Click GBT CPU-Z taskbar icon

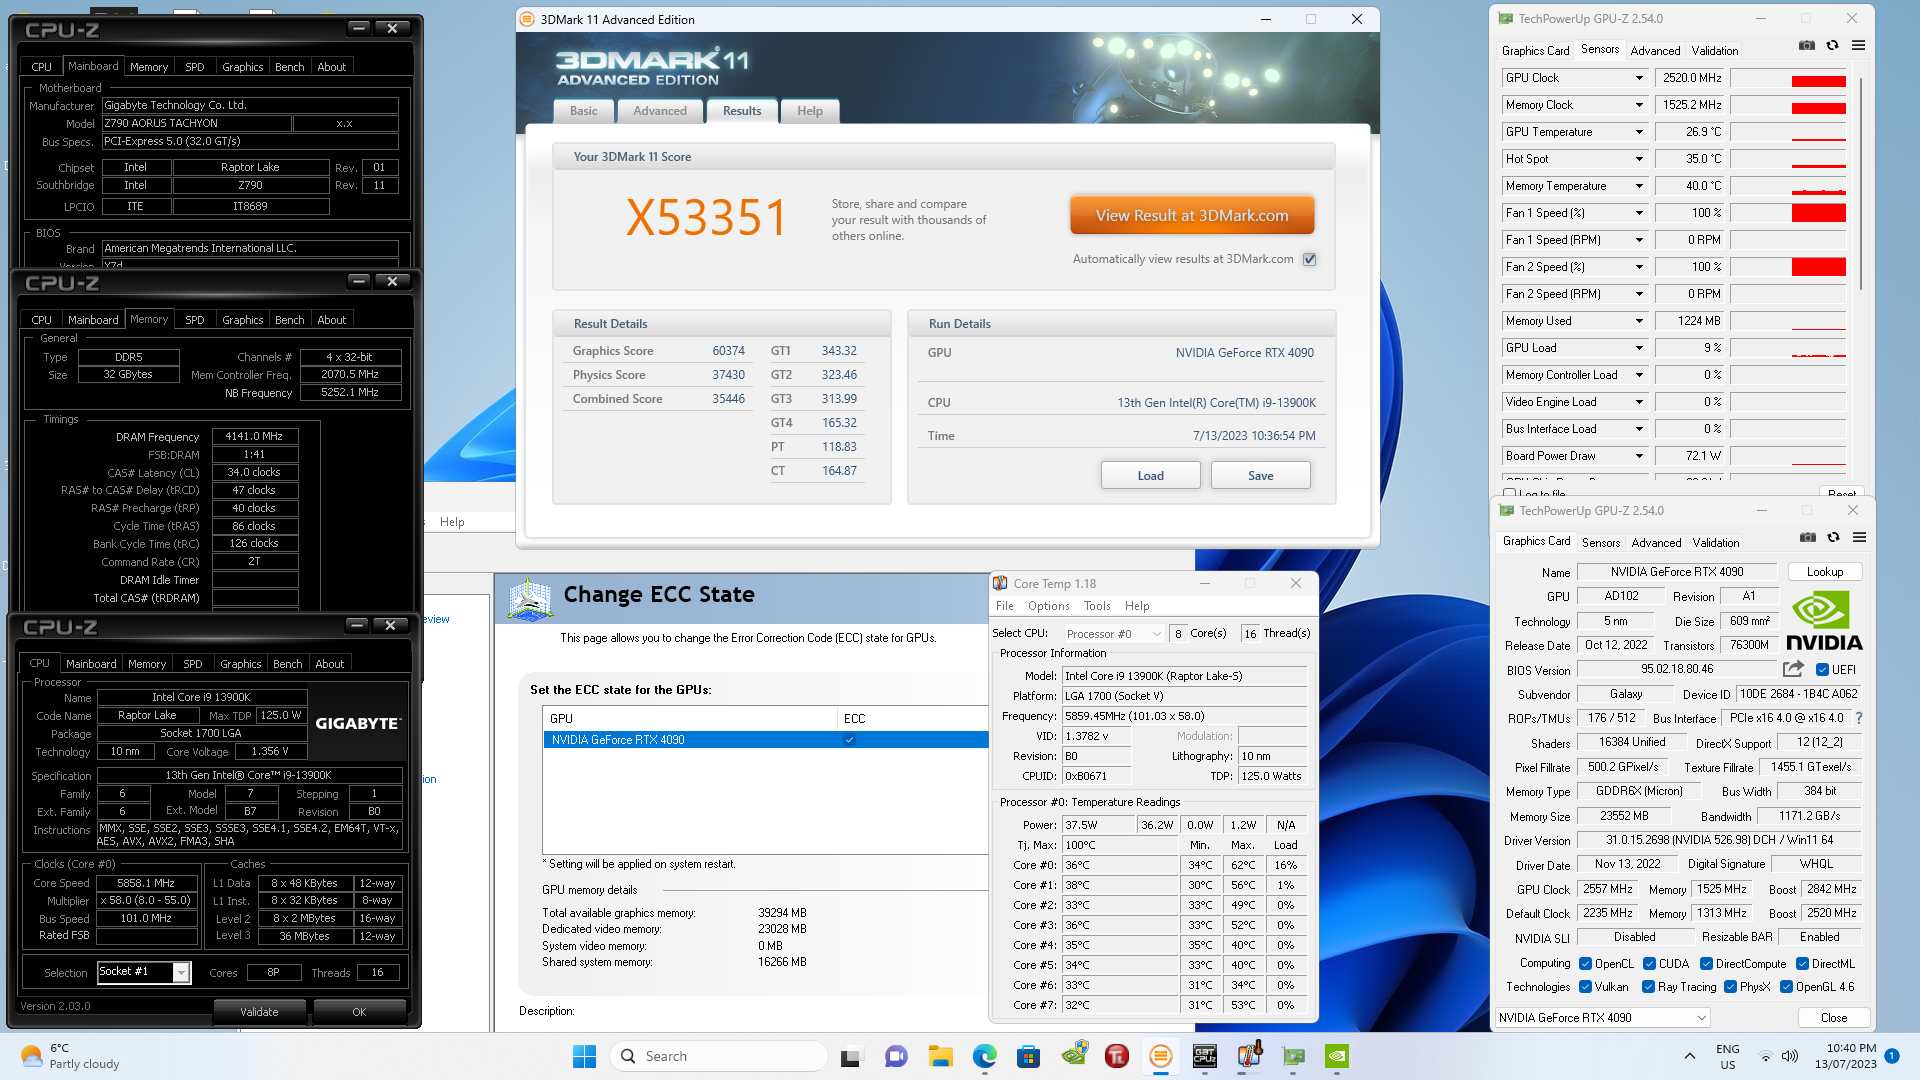click(1204, 1056)
